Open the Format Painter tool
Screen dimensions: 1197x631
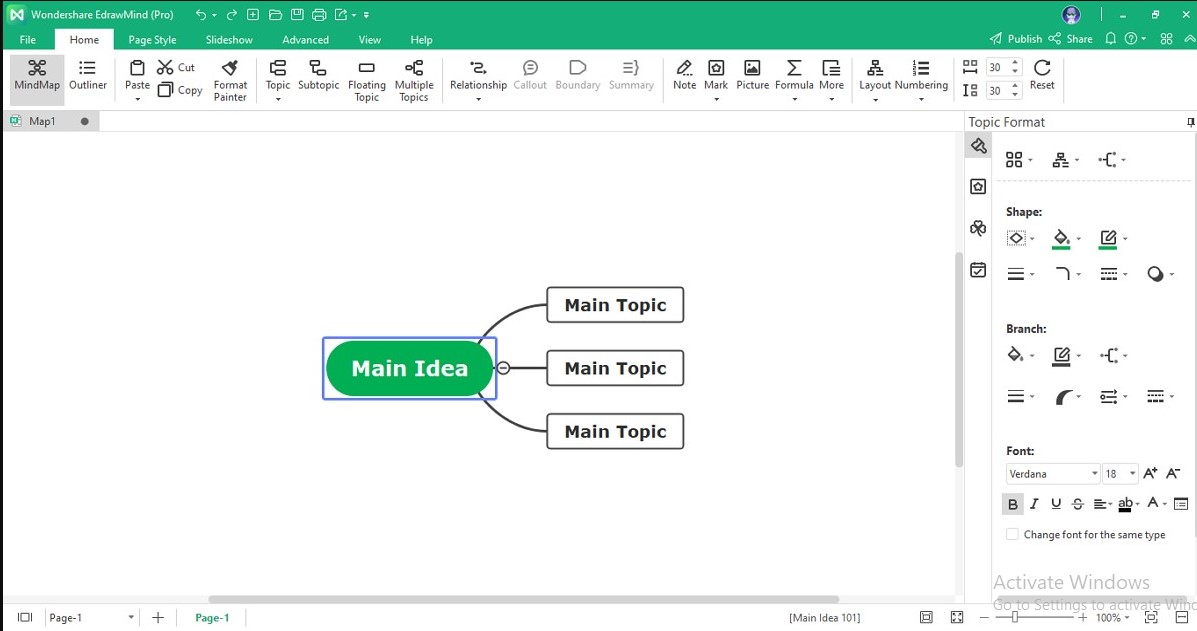pyautogui.click(x=230, y=78)
